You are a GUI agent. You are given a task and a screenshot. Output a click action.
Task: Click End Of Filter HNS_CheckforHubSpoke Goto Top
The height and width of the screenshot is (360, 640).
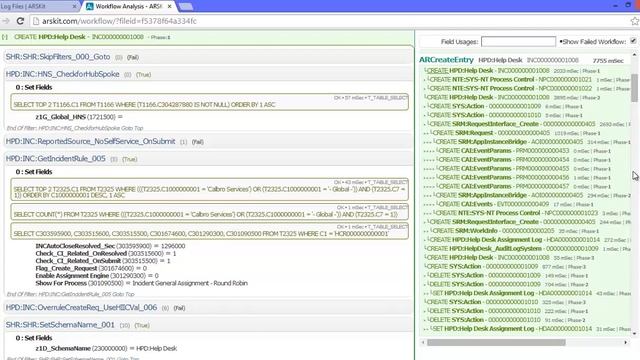(x=75, y=128)
